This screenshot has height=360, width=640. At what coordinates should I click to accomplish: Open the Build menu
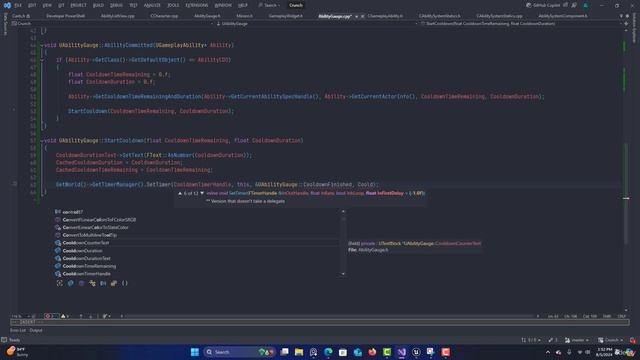[98, 5]
